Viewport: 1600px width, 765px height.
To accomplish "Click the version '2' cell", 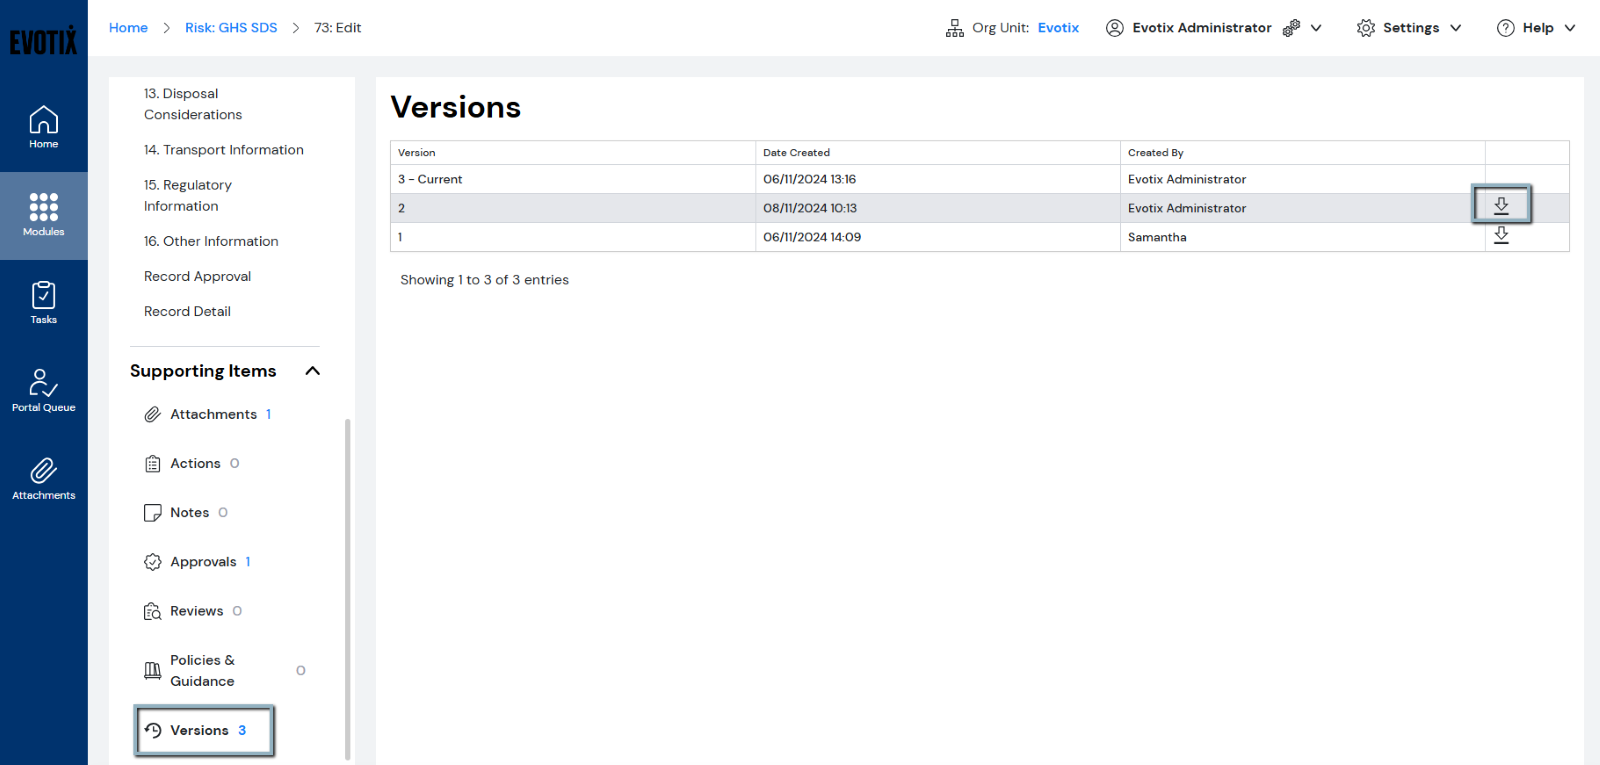I will pyautogui.click(x=572, y=208).
